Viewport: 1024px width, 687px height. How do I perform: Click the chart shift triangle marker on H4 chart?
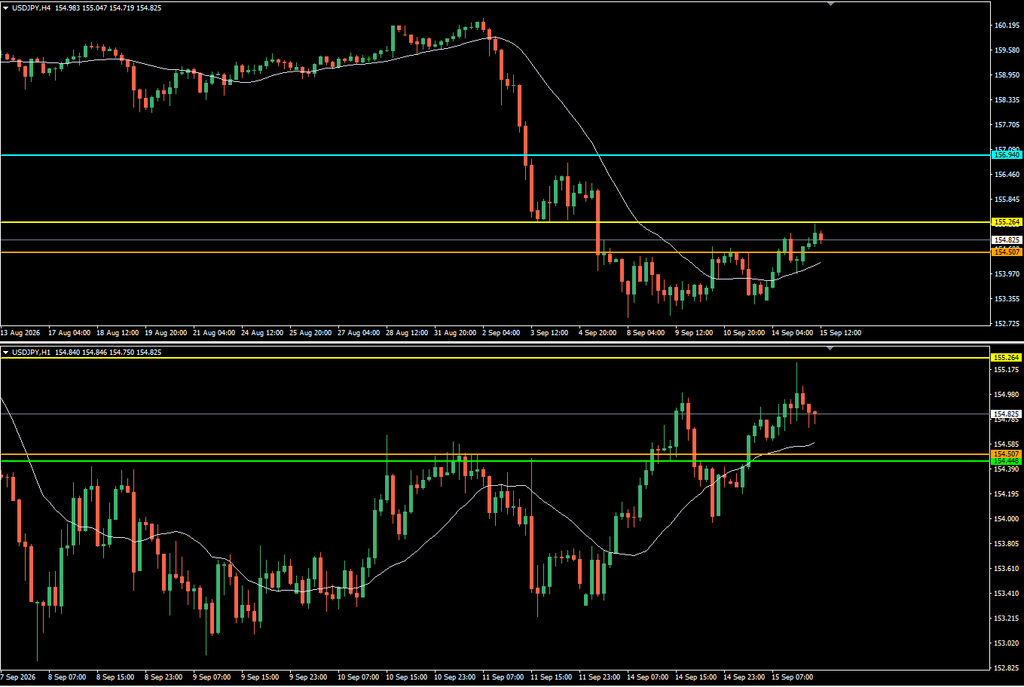(x=830, y=4)
